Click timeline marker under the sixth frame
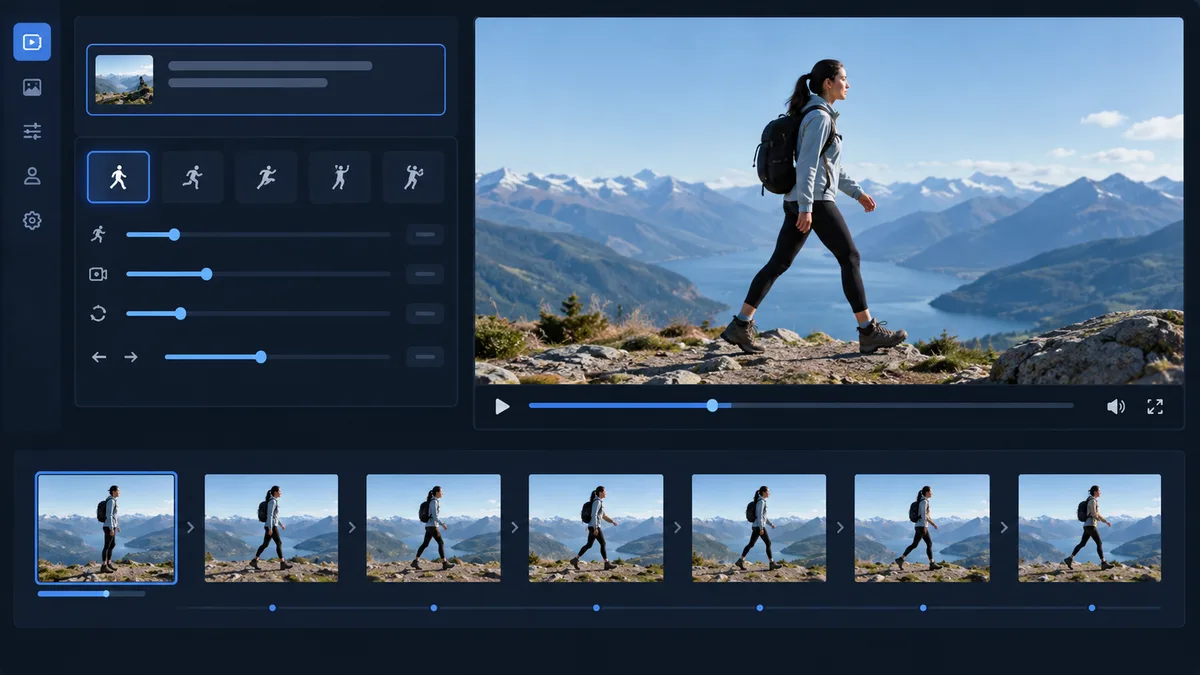This screenshot has width=1200, height=675. point(923,607)
